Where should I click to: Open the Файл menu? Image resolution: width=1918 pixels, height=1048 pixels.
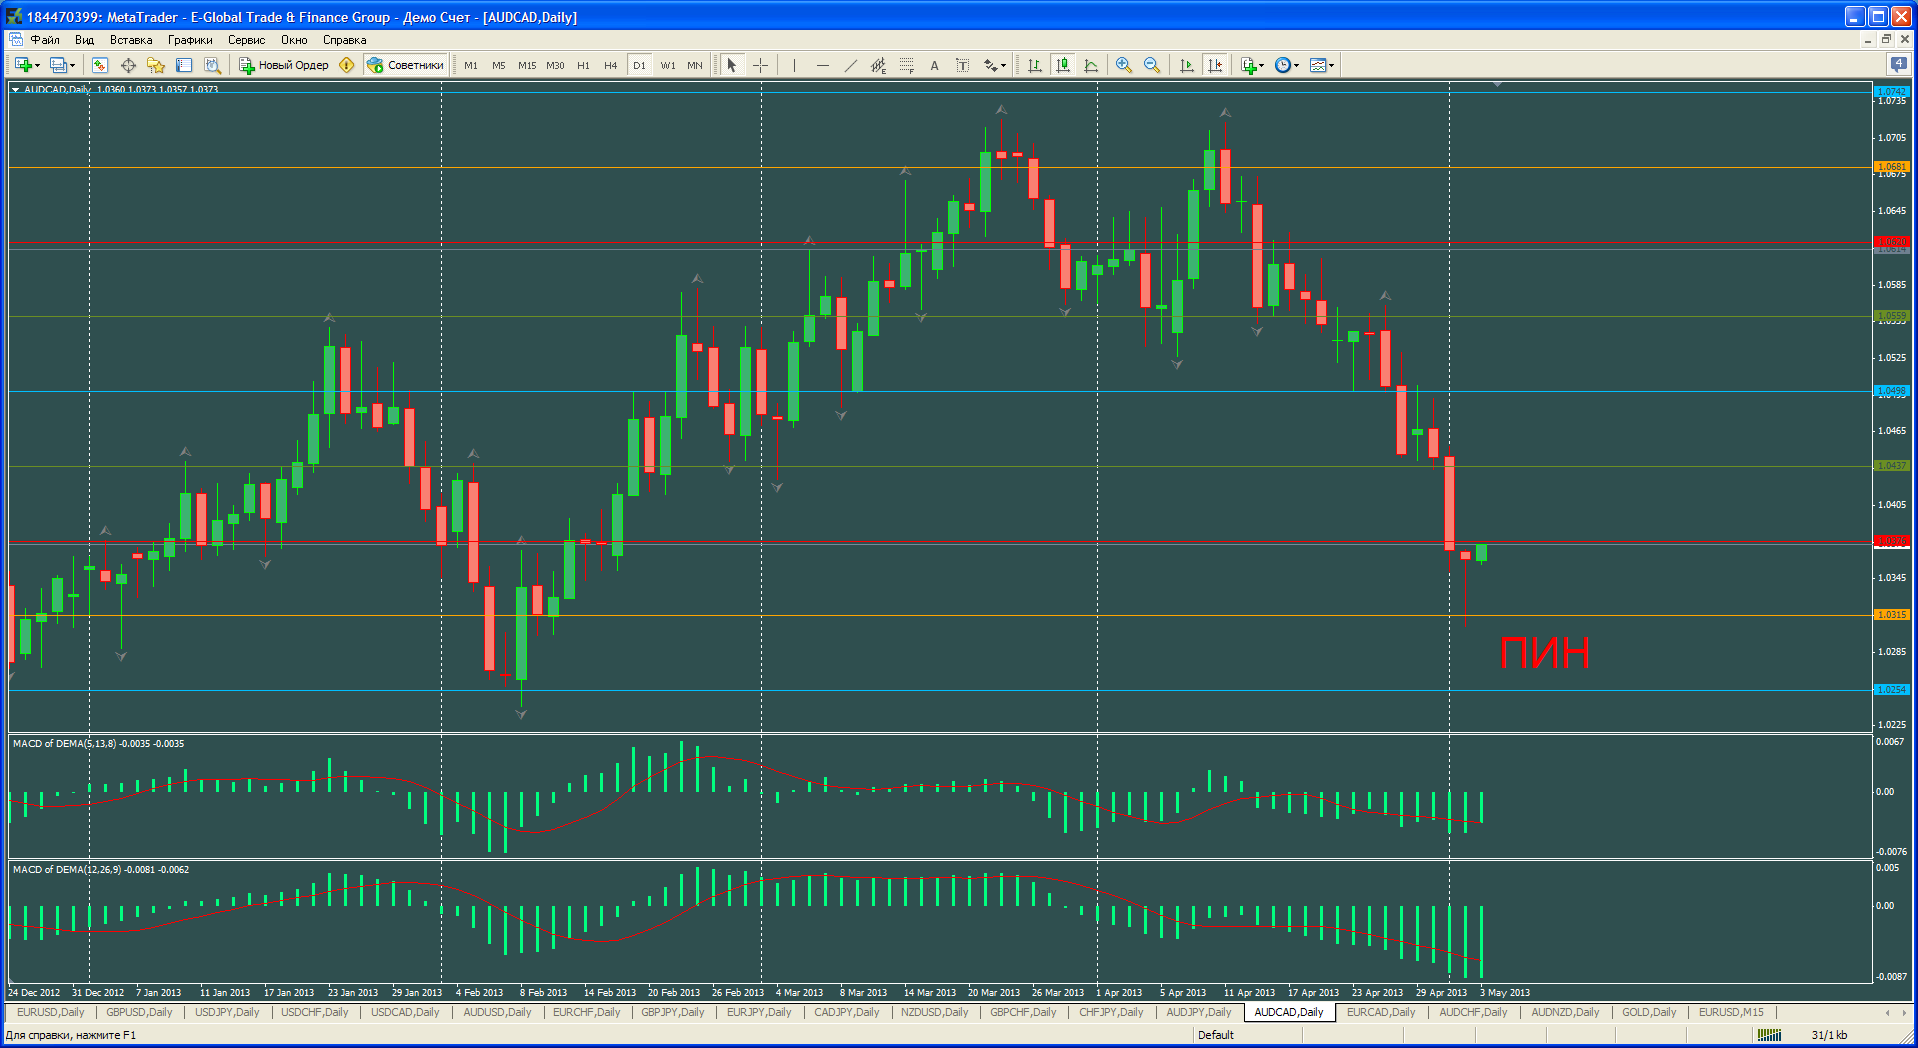pyautogui.click(x=45, y=40)
